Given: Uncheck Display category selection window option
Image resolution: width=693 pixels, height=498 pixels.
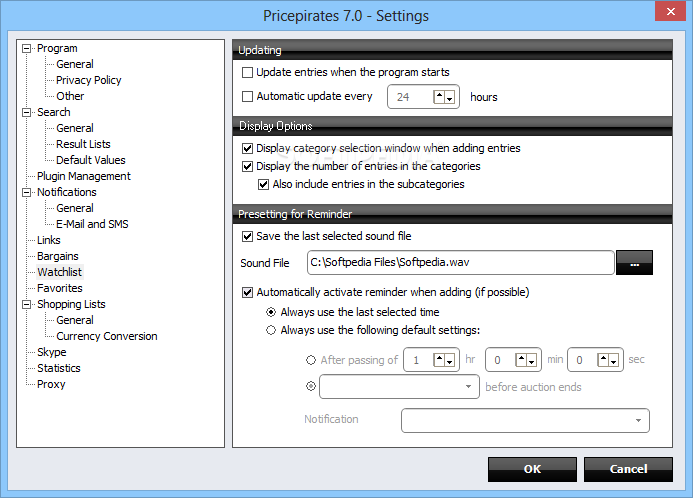Looking at the screenshot, I should (248, 148).
